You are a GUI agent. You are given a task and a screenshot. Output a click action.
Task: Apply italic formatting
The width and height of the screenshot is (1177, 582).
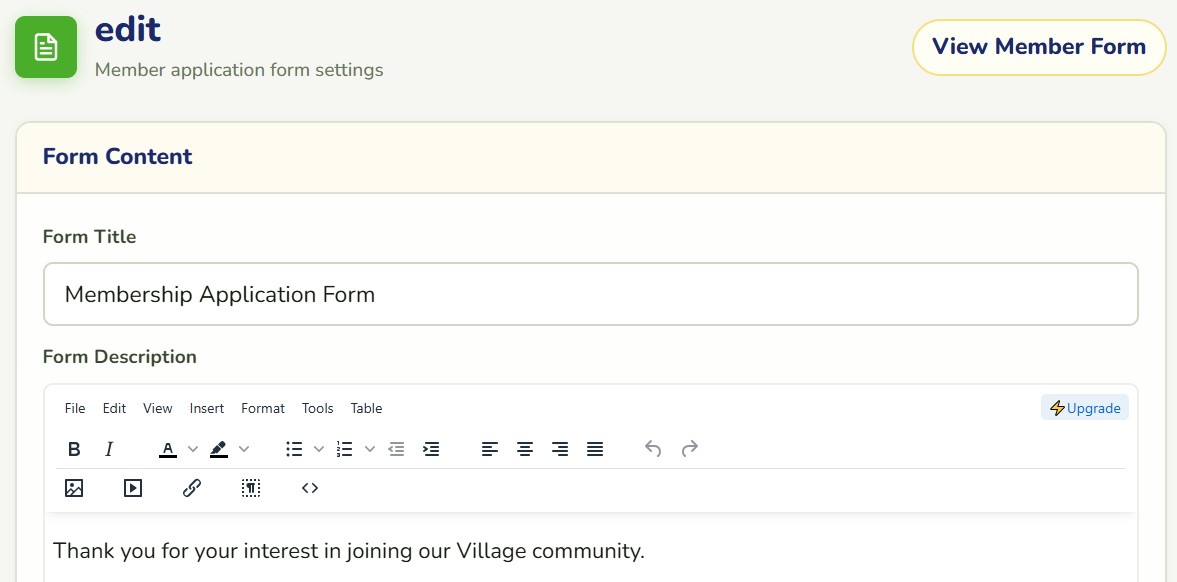(109, 449)
